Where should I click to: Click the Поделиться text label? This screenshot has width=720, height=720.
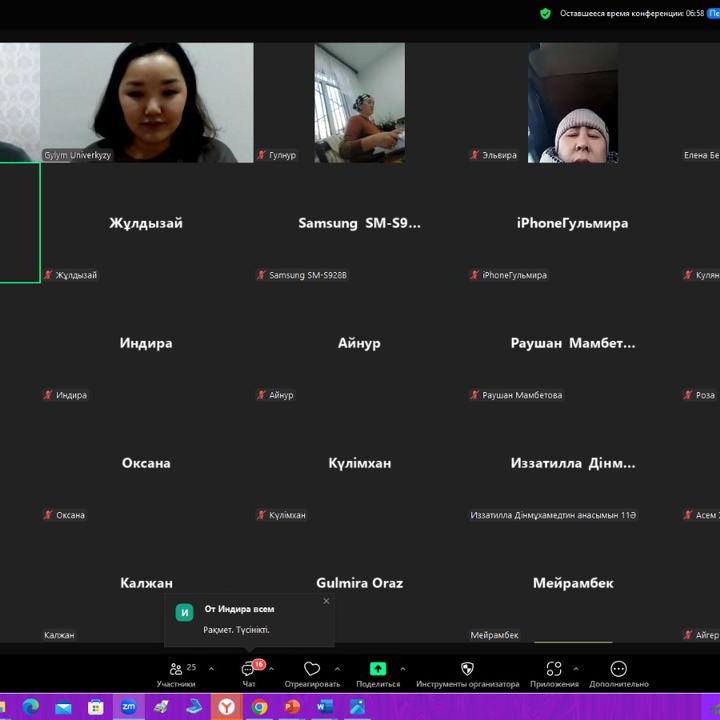(x=378, y=684)
